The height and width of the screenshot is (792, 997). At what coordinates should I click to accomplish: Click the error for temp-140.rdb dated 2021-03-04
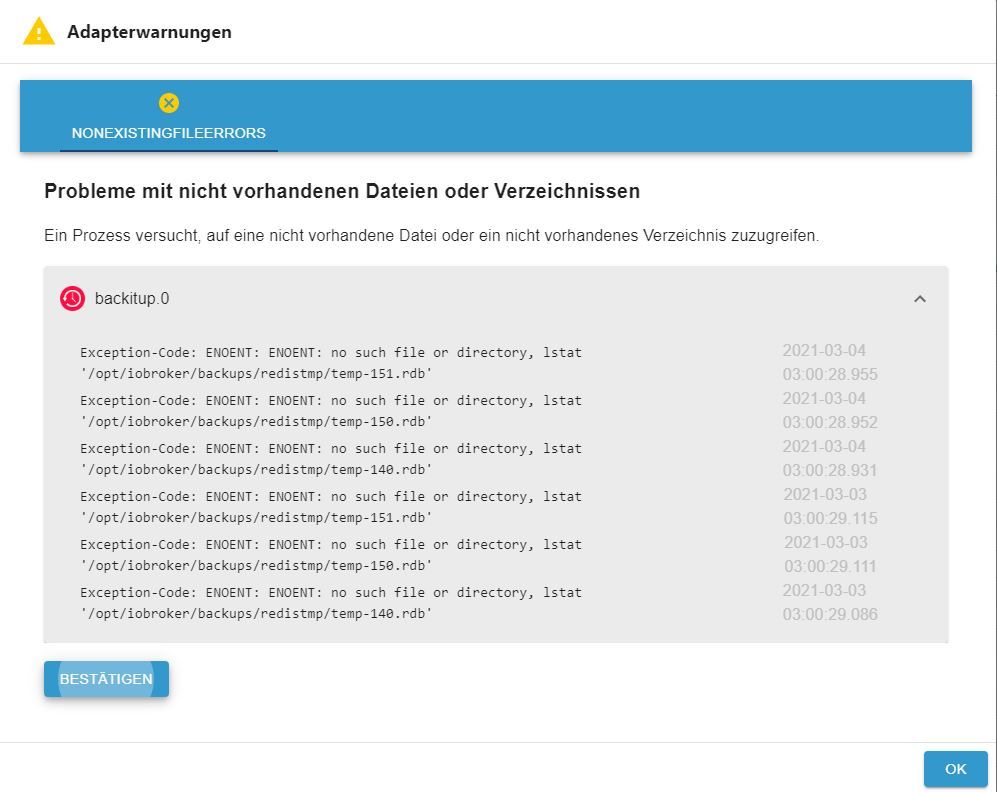pos(331,459)
